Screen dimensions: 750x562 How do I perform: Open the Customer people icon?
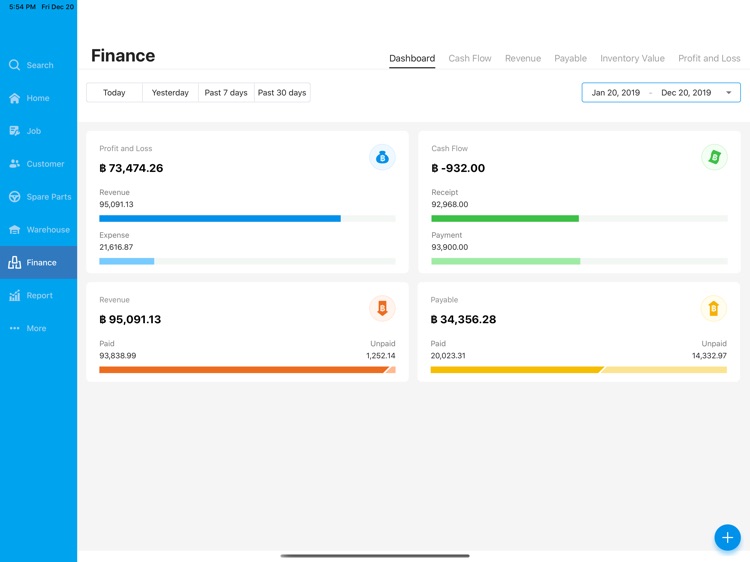click(x=14, y=164)
